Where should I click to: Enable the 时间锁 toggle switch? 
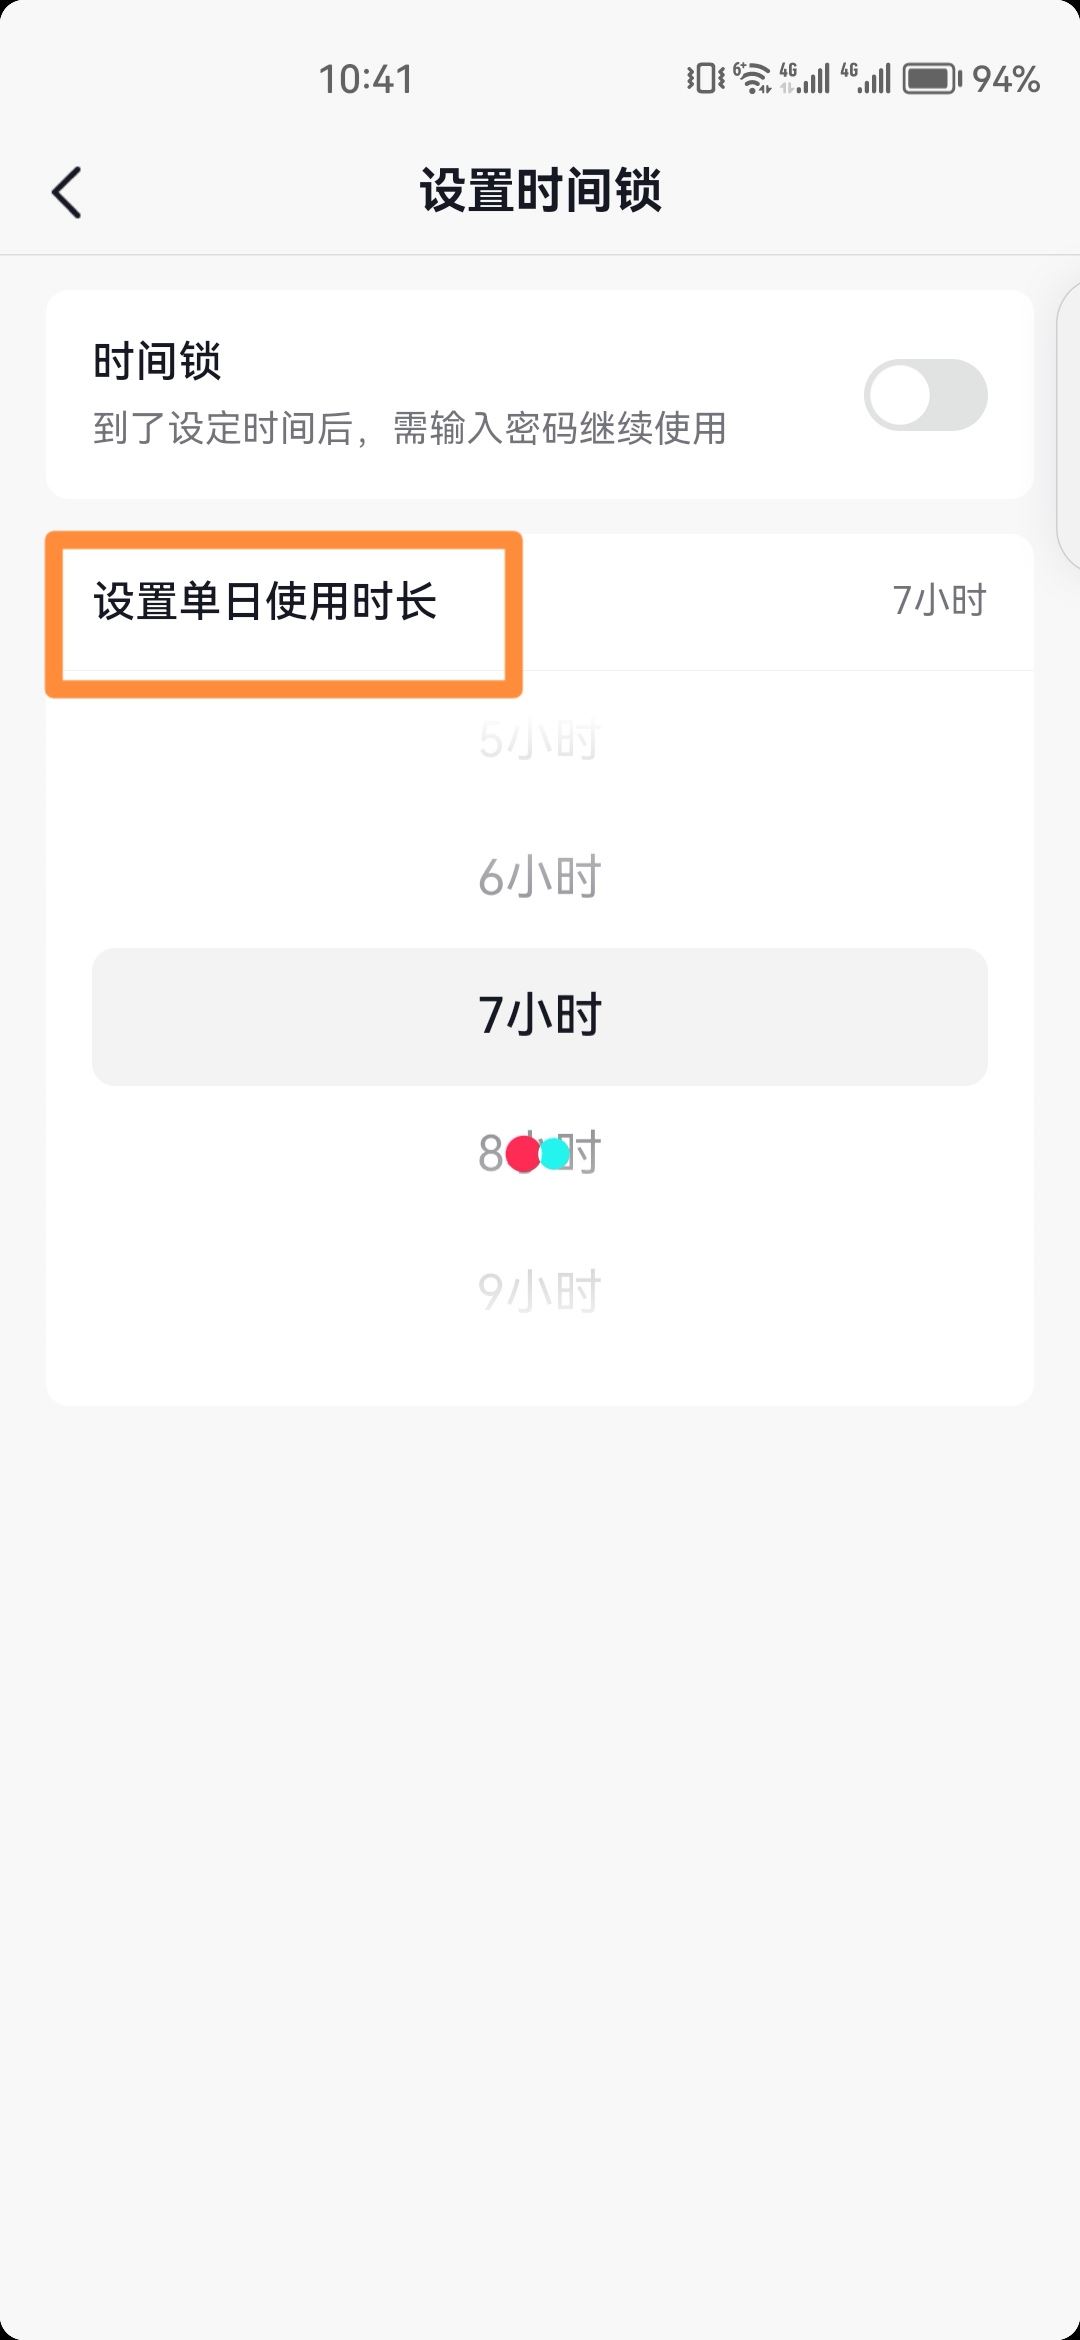tap(925, 395)
